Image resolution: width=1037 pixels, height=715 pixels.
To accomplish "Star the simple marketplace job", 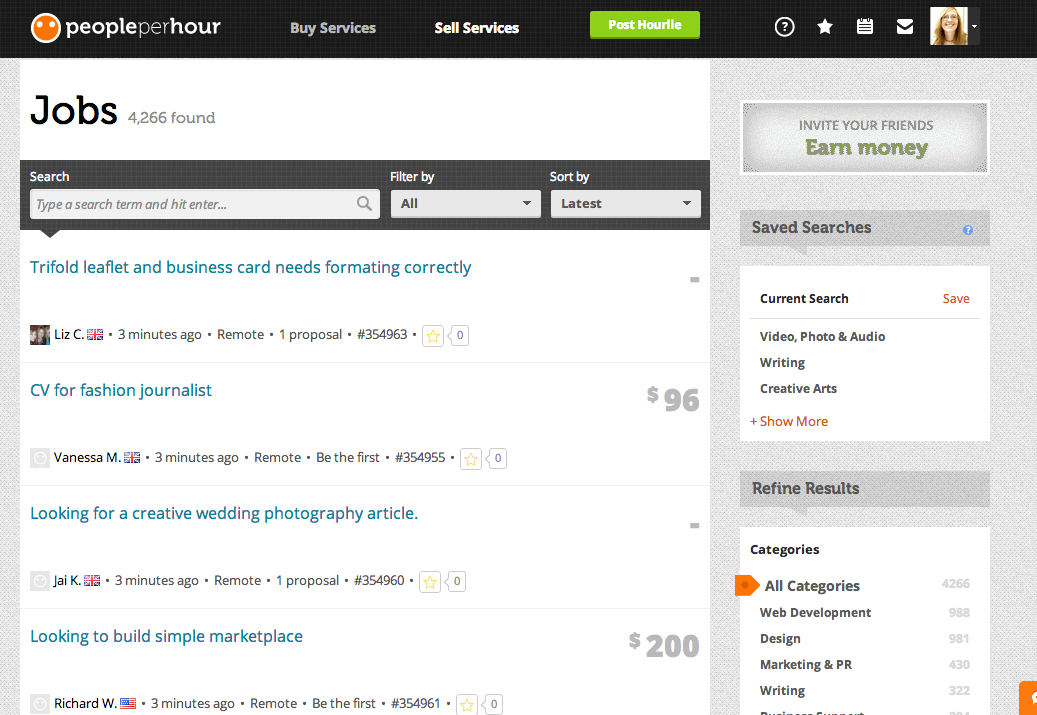I will point(467,704).
